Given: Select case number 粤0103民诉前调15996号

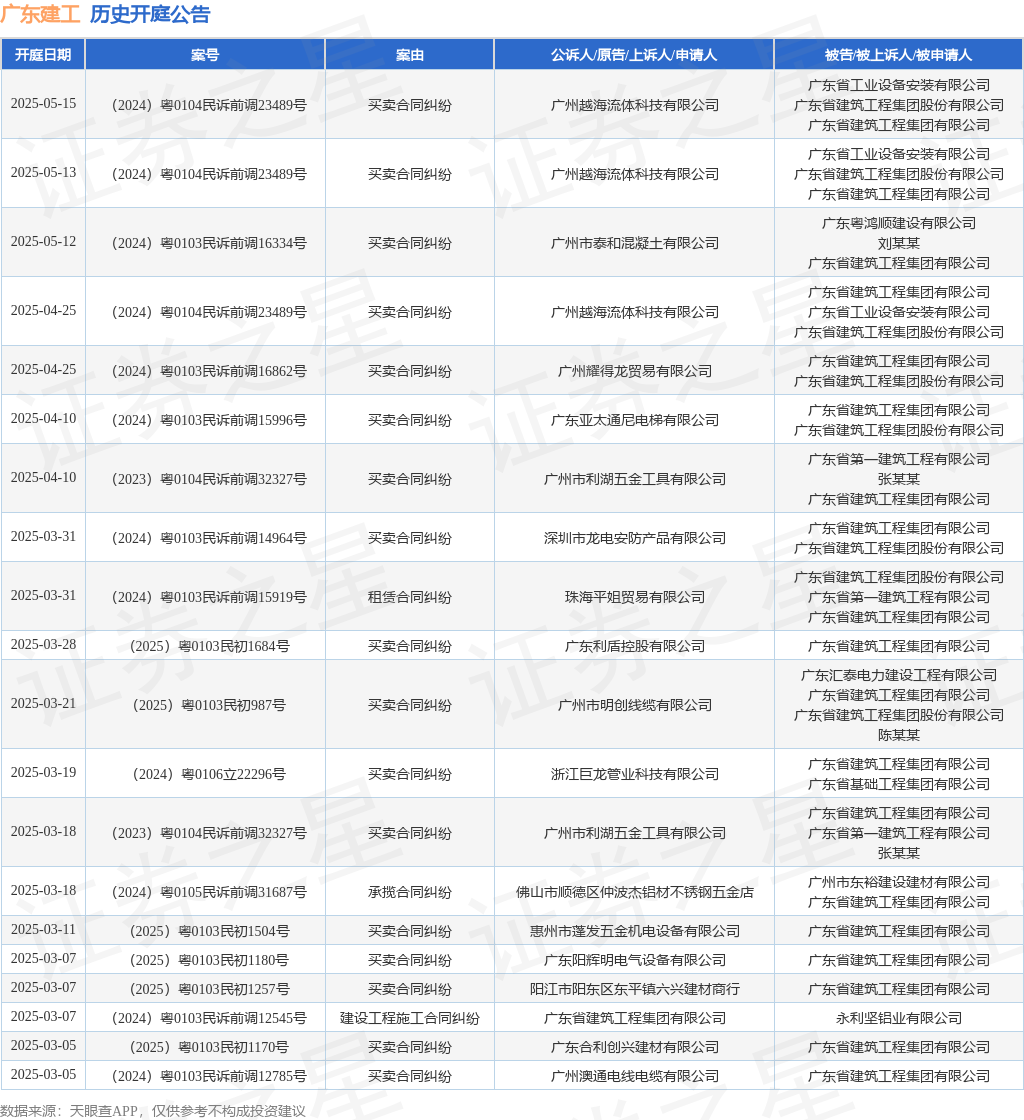Looking at the screenshot, I should tap(209, 421).
